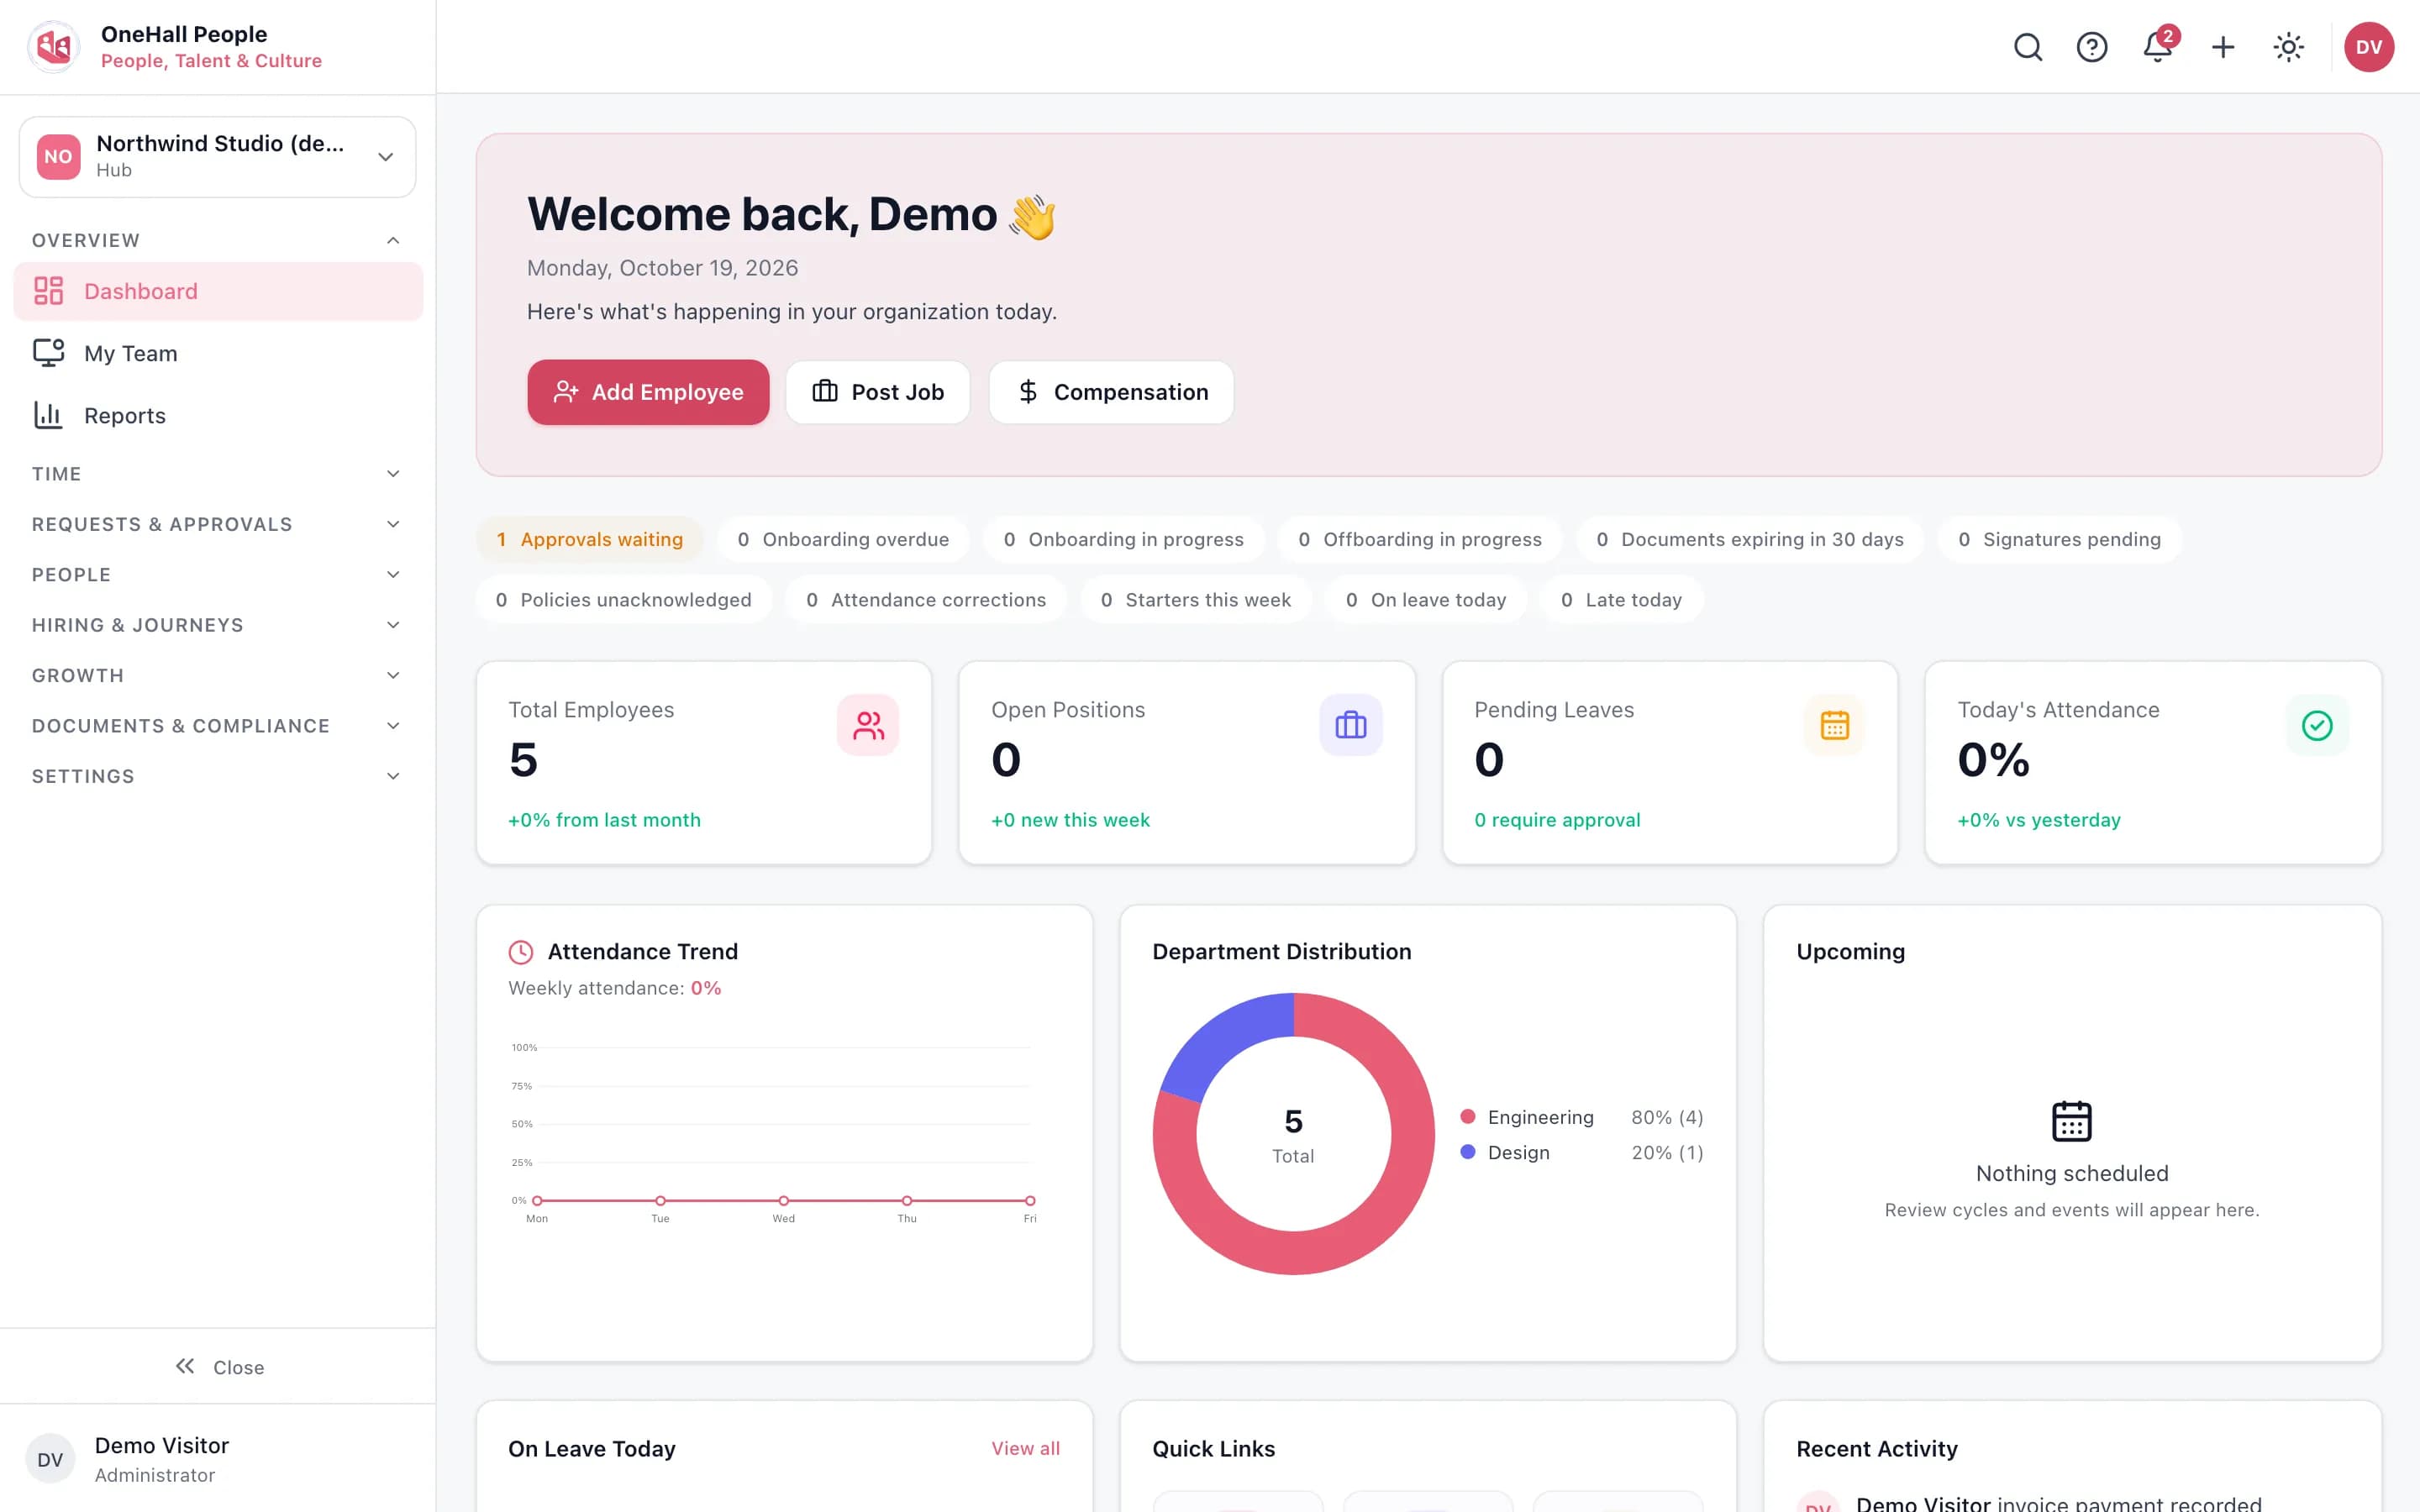Click the Total Employees people icon
Screen dimensions: 2420x1512
point(868,725)
